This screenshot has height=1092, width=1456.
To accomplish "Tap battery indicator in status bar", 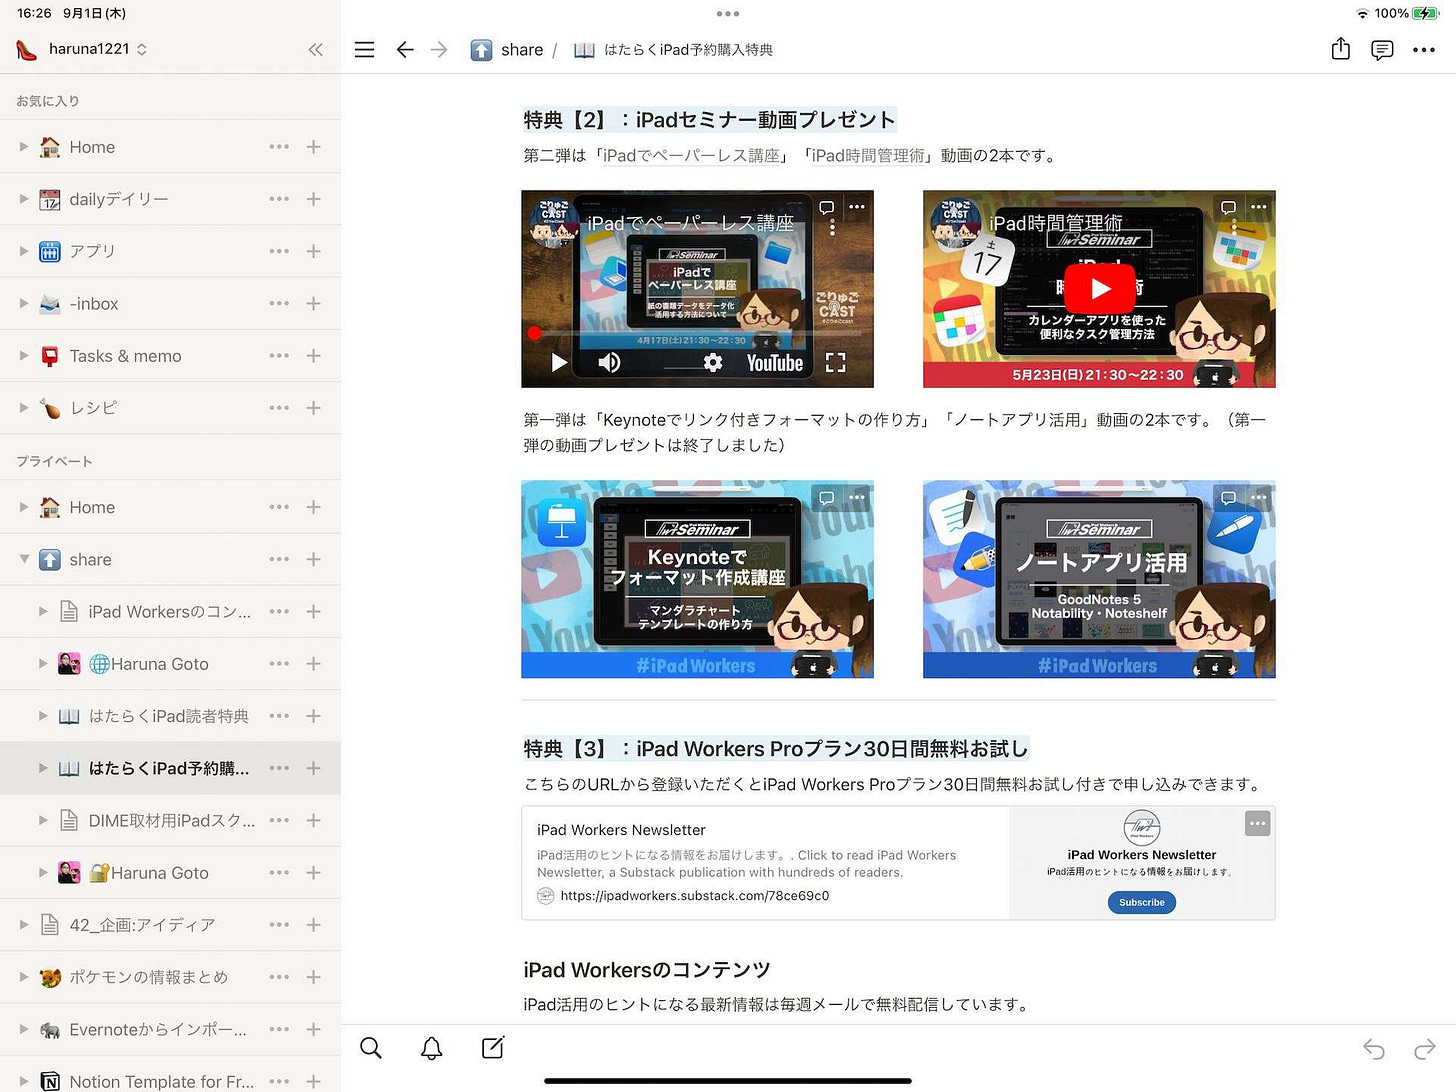I will pyautogui.click(x=1425, y=13).
